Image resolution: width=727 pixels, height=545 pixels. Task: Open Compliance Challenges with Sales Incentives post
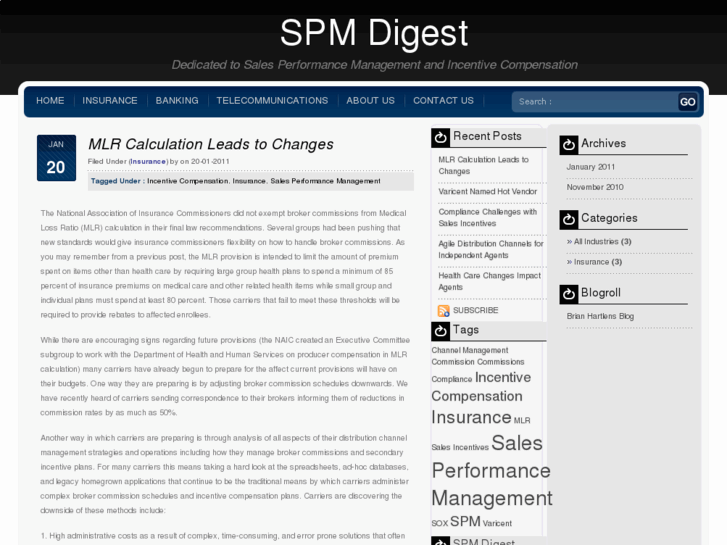click(488, 218)
